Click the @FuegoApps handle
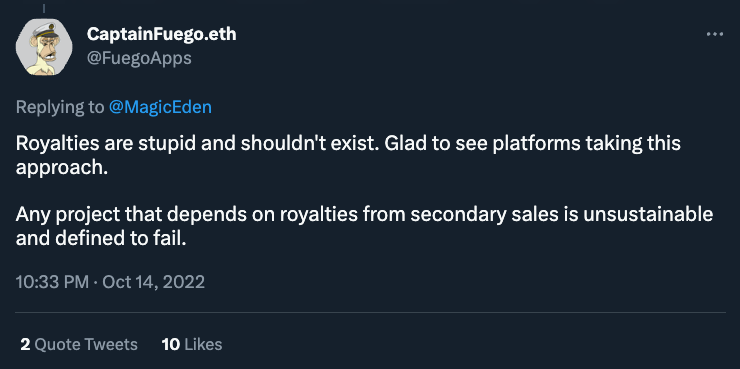740x369 pixels. (139, 58)
